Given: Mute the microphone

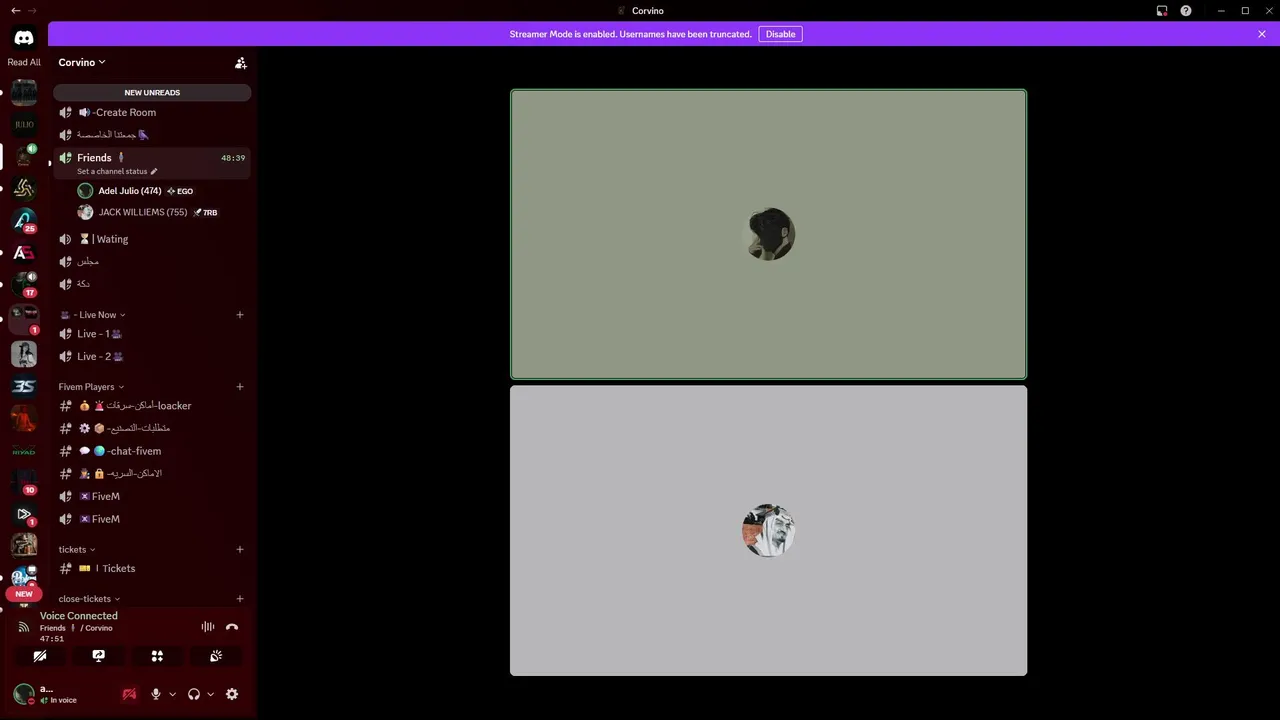Looking at the screenshot, I should pyautogui.click(x=156, y=694).
